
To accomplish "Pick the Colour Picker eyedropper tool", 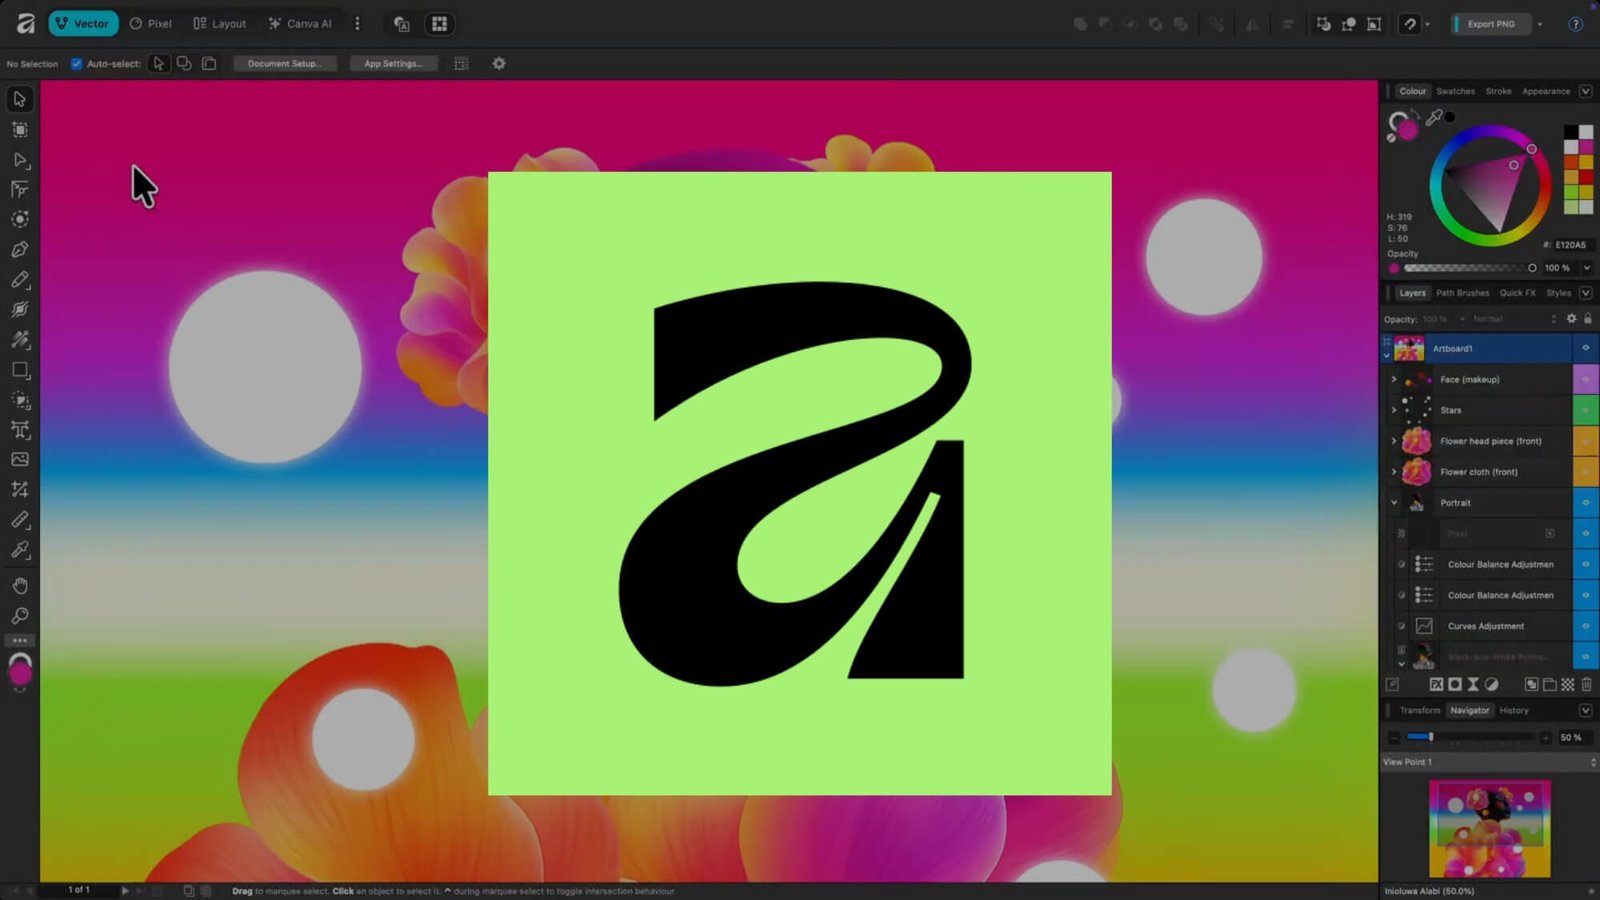I will pyautogui.click(x=20, y=550).
